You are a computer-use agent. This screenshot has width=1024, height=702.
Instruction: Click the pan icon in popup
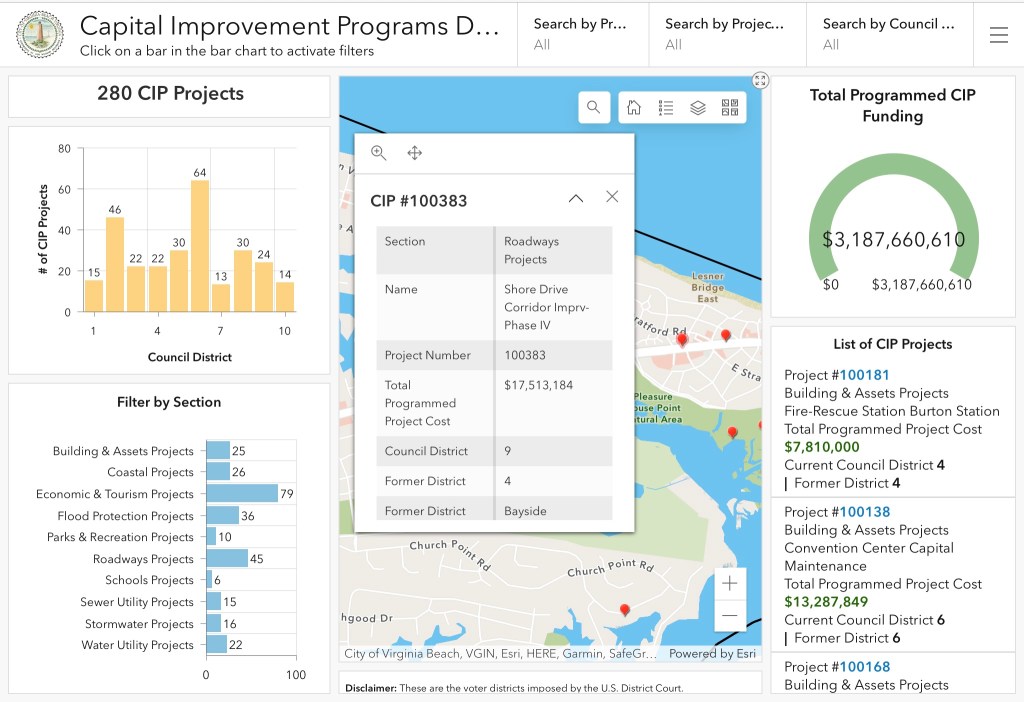click(x=414, y=153)
